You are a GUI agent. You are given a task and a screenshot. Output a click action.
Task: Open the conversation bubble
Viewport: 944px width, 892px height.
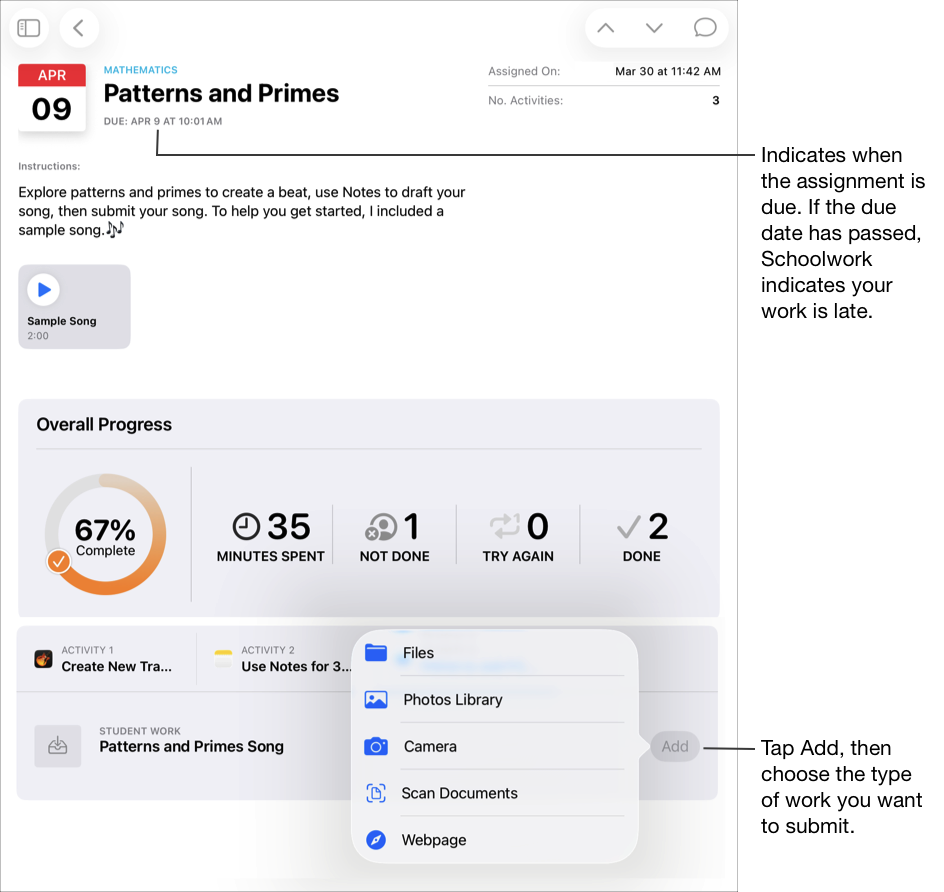point(705,27)
